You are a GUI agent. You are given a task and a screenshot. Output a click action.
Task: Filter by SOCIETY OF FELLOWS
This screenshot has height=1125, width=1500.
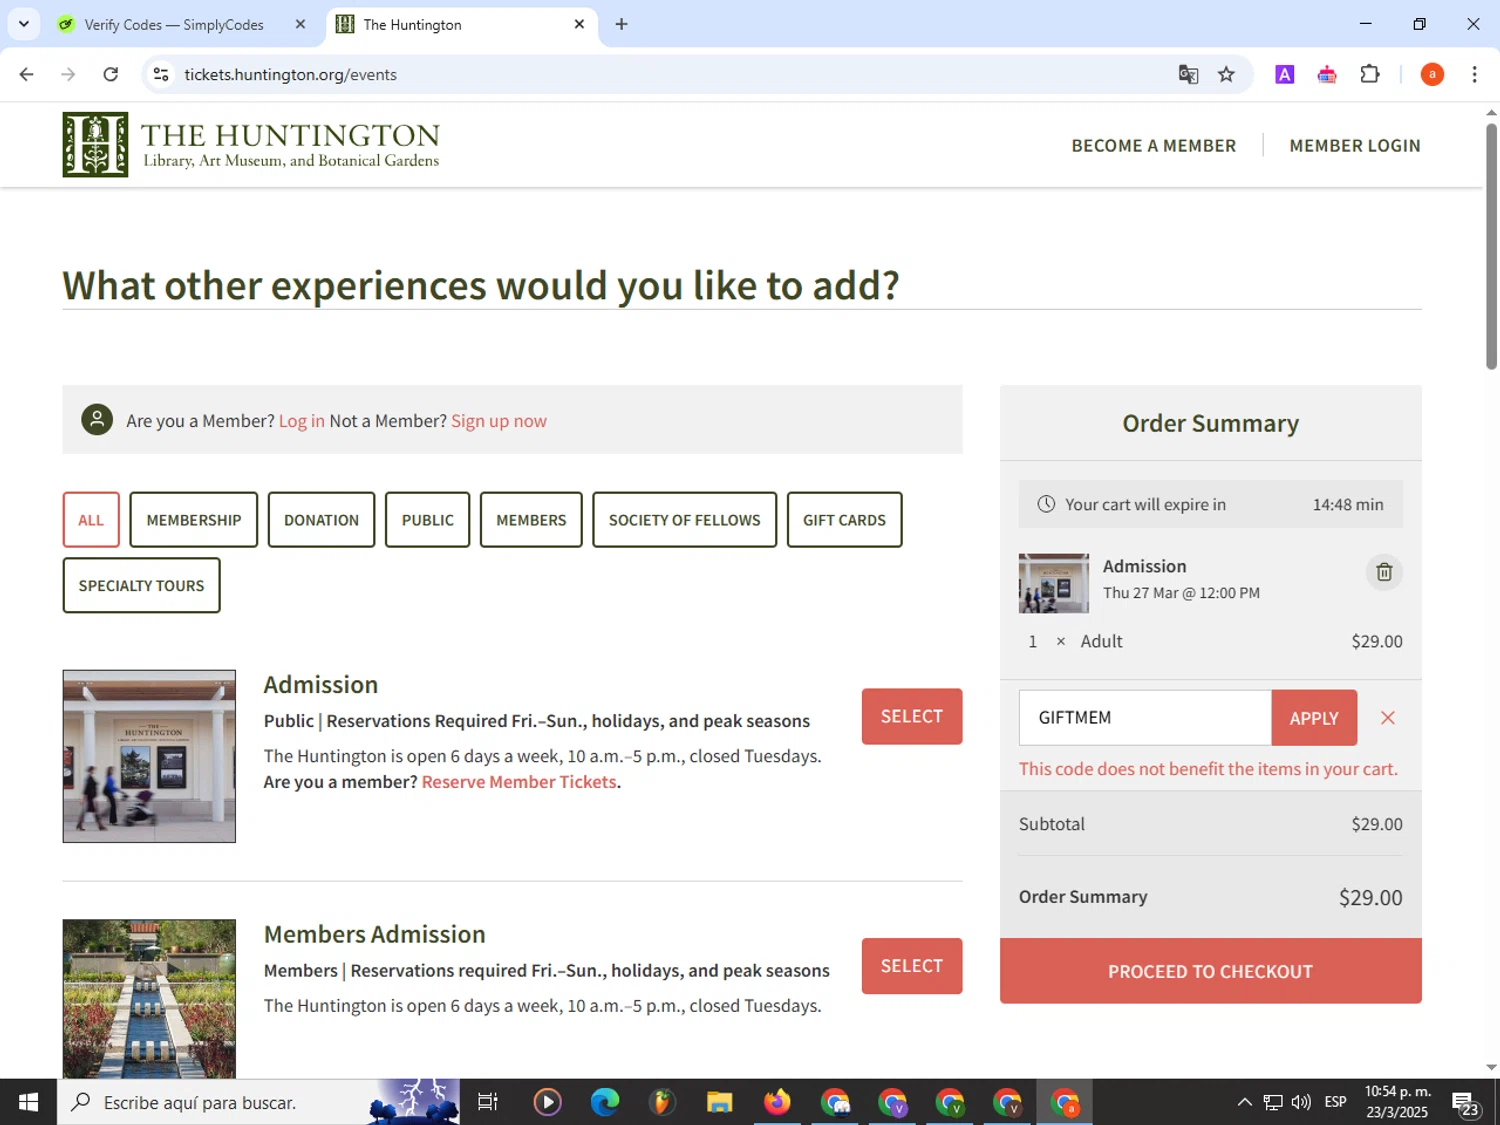click(x=684, y=519)
